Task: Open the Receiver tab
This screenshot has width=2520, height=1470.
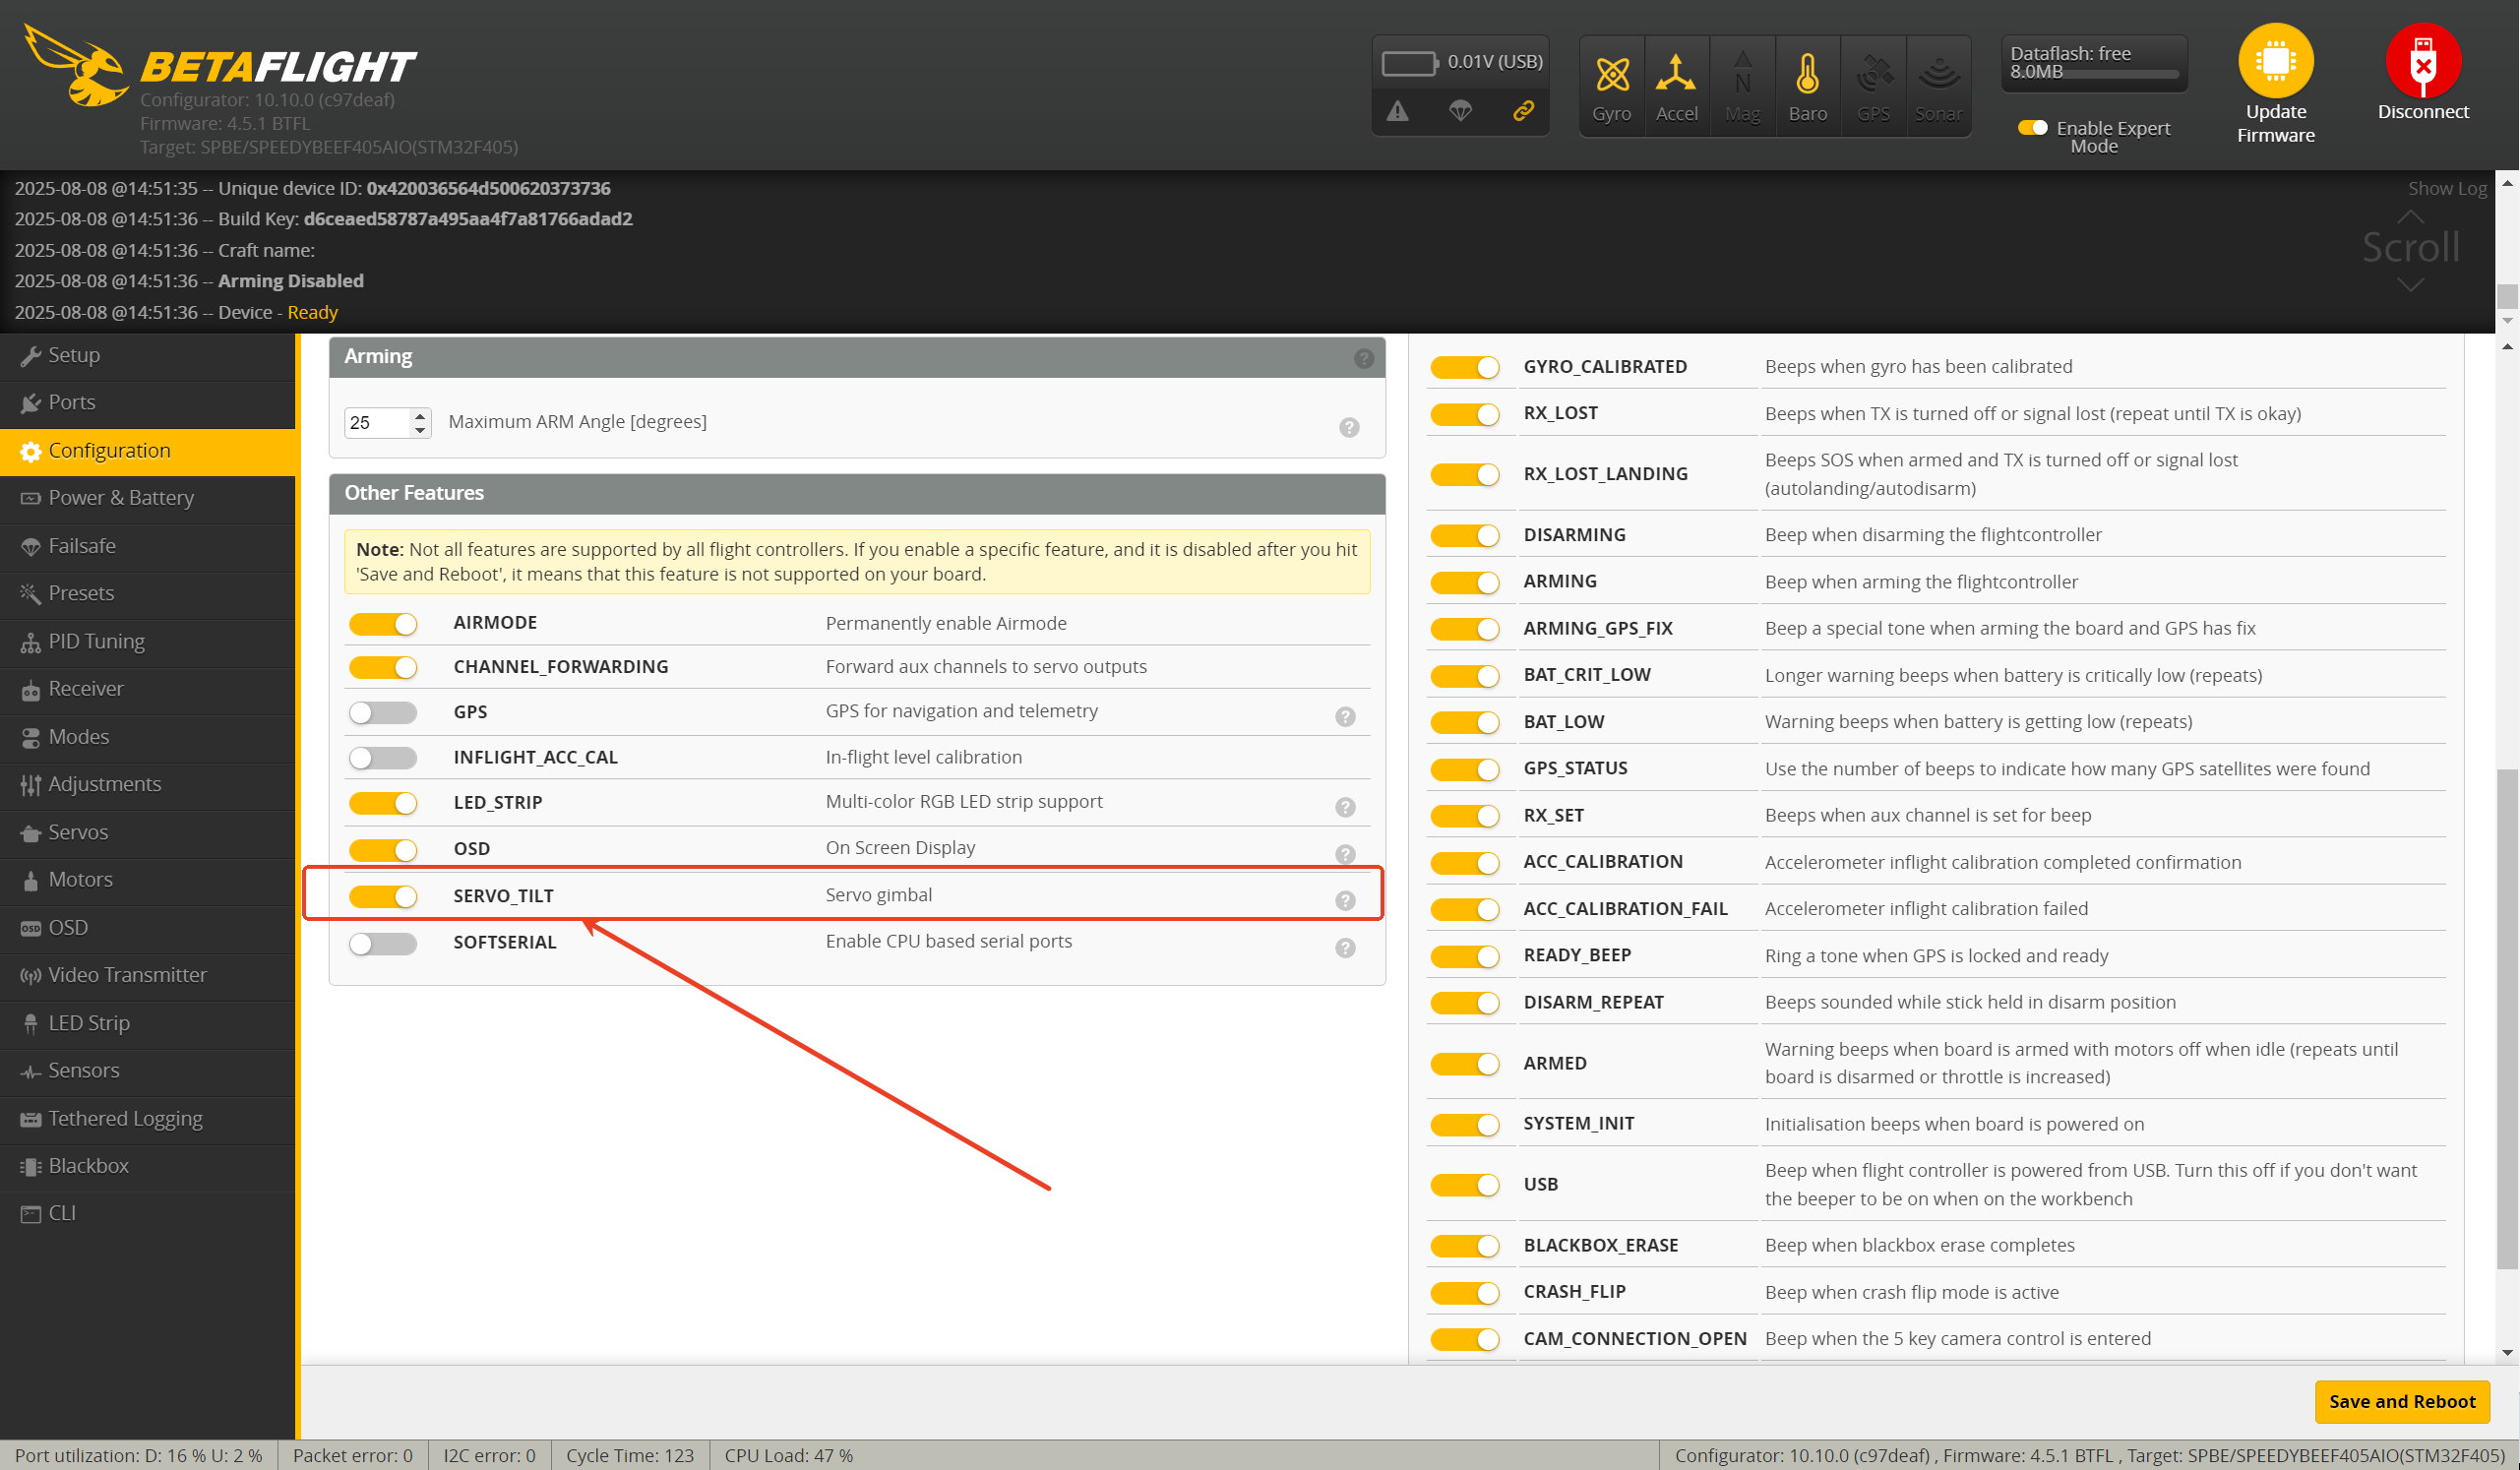Action: point(148,689)
